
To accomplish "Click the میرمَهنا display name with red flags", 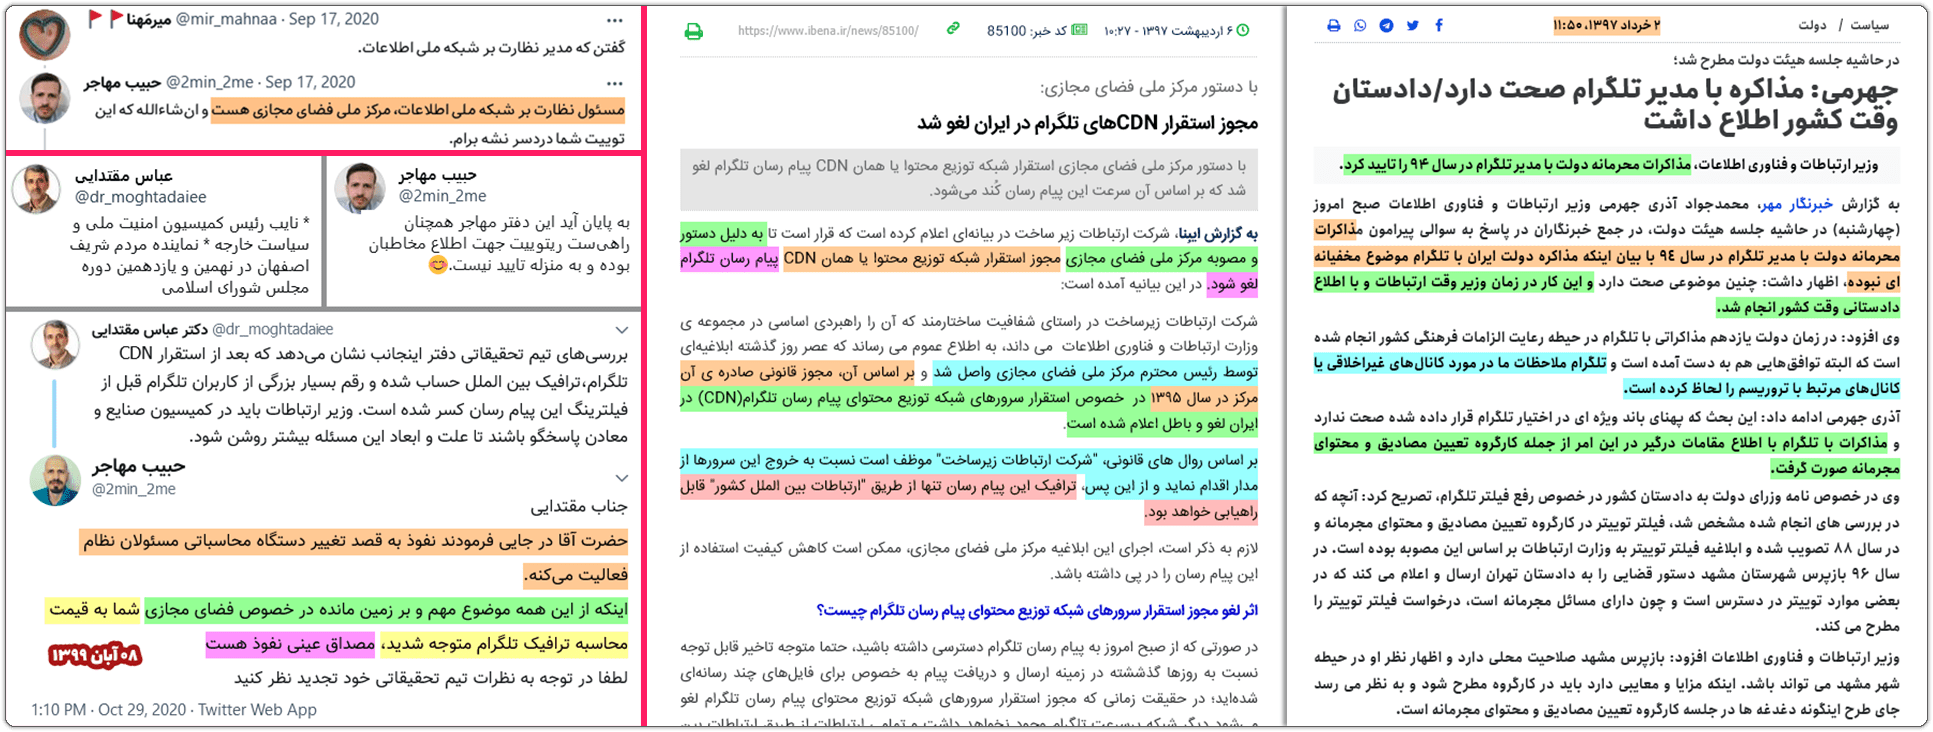I will pyautogui.click(x=131, y=19).
